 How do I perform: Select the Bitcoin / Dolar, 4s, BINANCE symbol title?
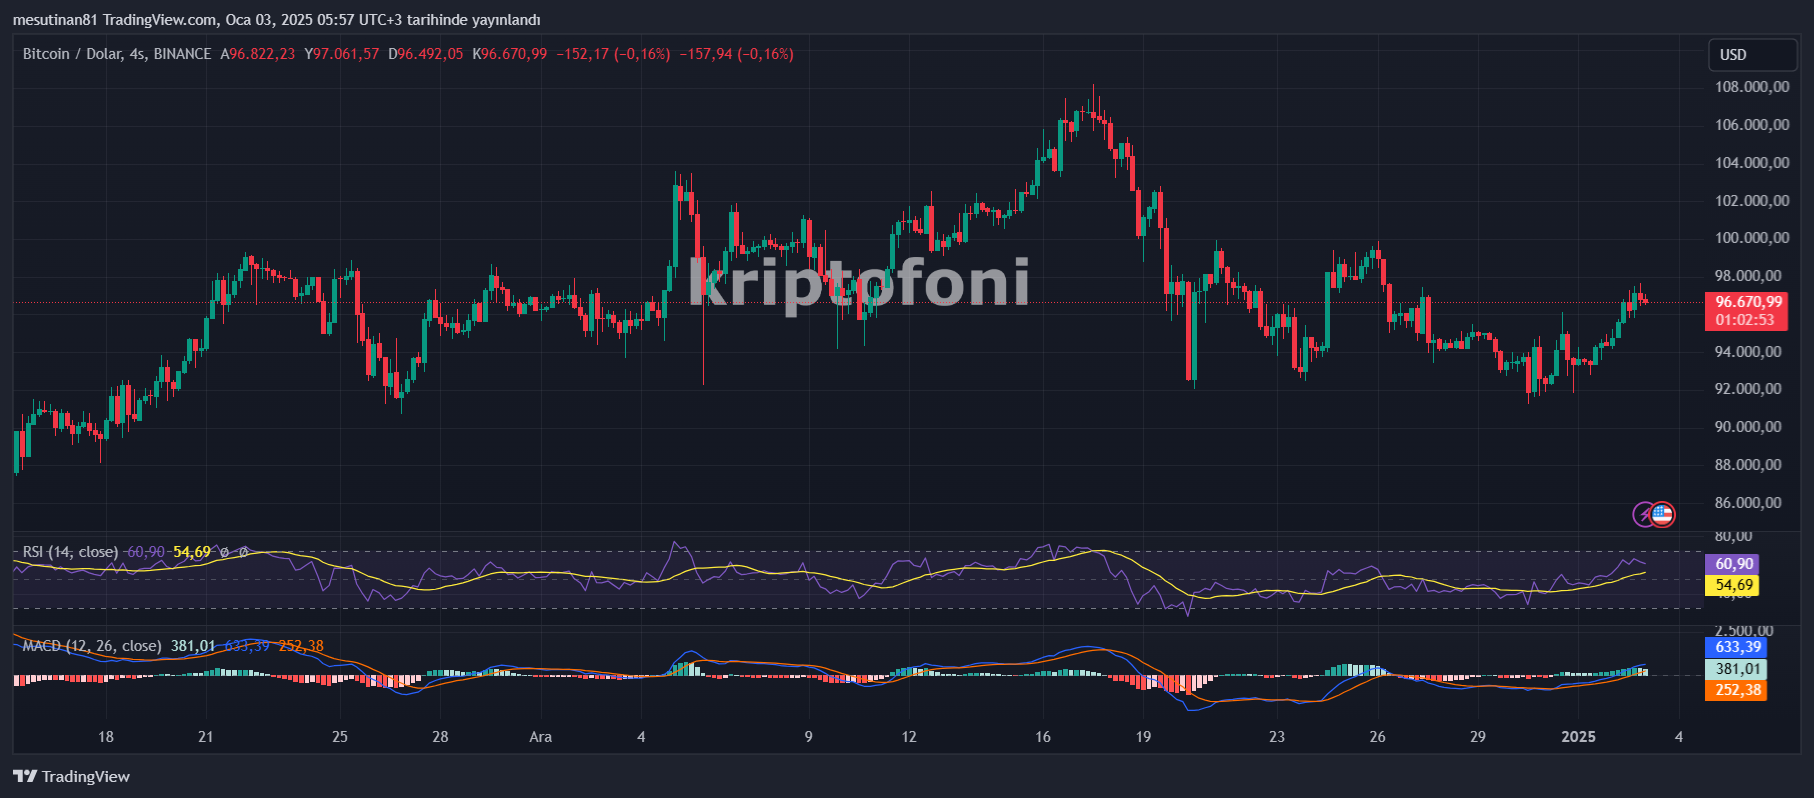tap(117, 54)
